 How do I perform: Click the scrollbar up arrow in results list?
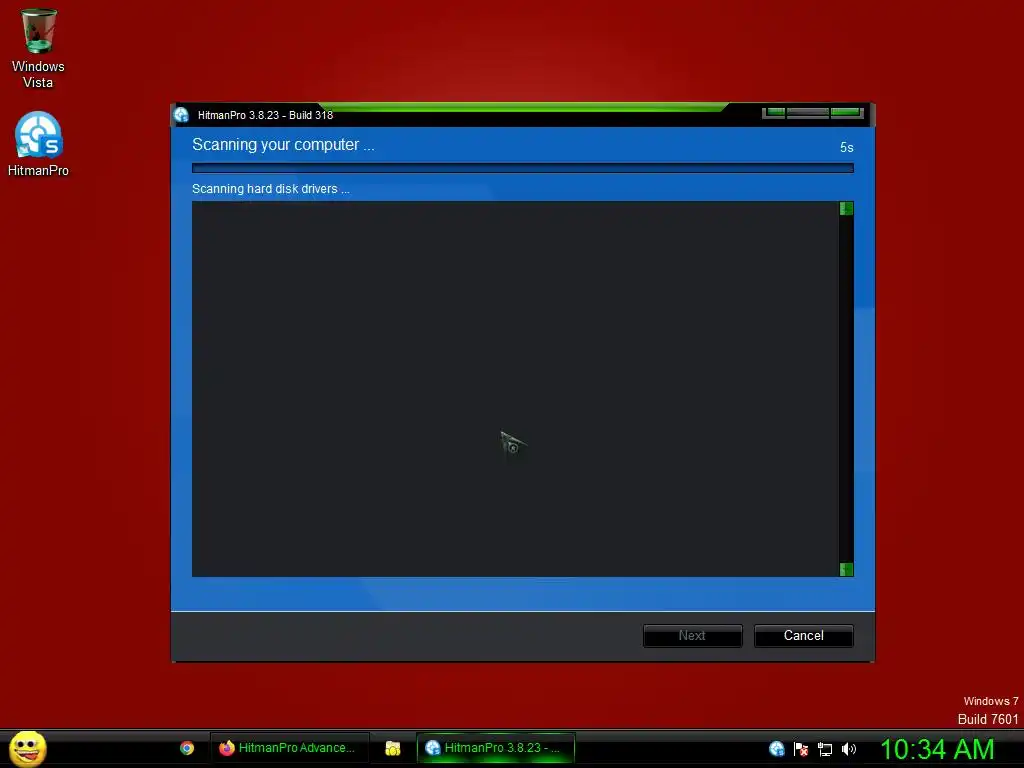(x=846, y=208)
